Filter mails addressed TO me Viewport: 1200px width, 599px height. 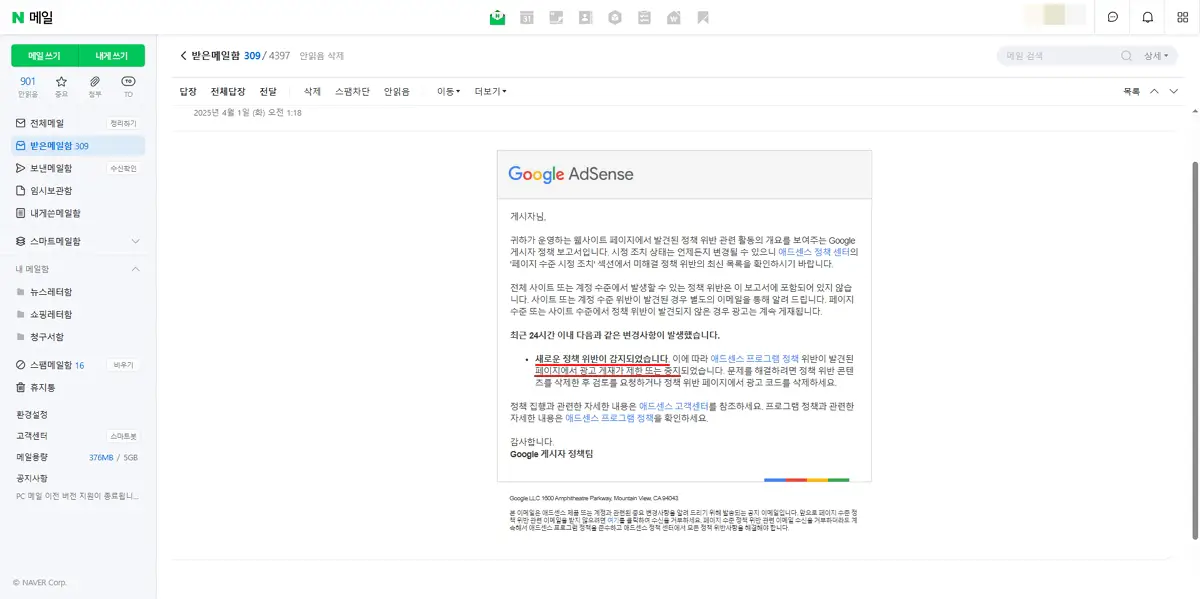pos(128,87)
